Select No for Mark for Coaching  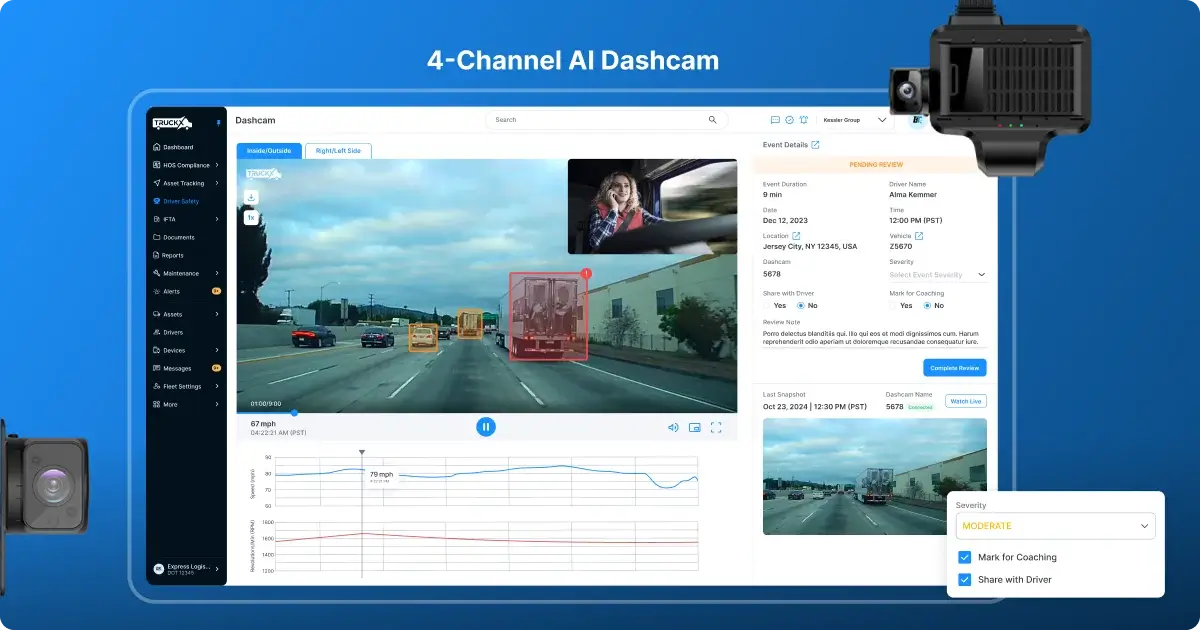(927, 305)
